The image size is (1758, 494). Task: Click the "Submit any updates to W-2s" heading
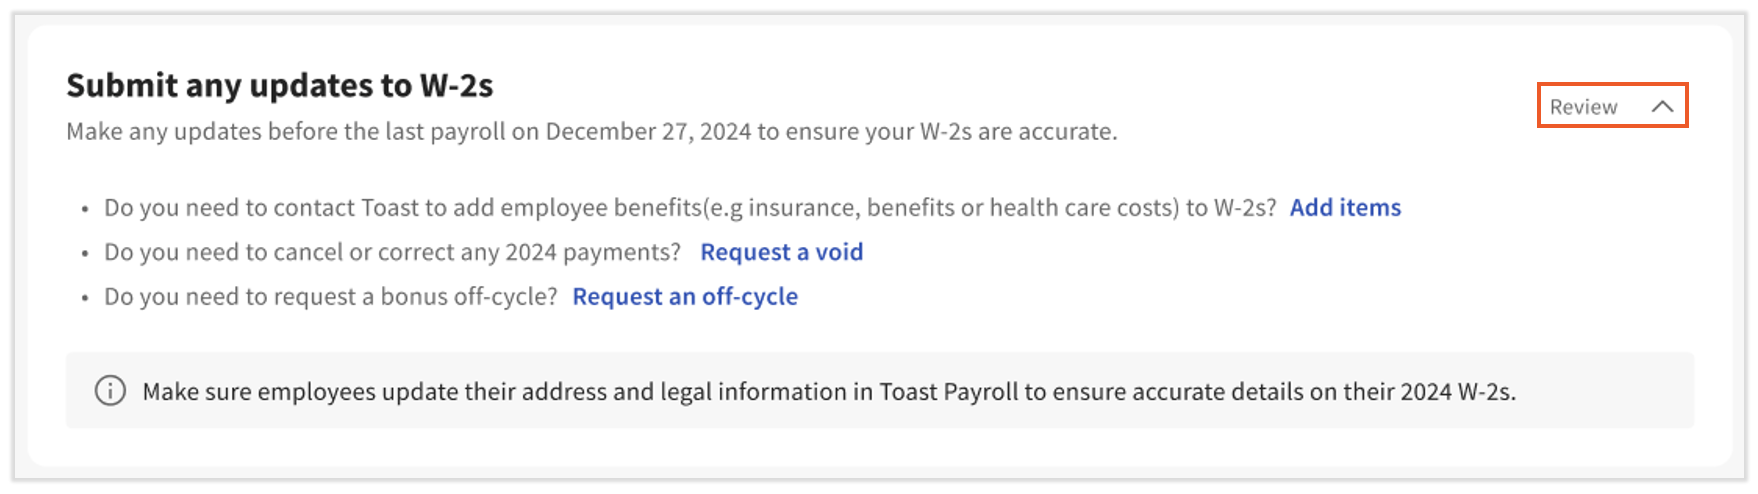[280, 86]
